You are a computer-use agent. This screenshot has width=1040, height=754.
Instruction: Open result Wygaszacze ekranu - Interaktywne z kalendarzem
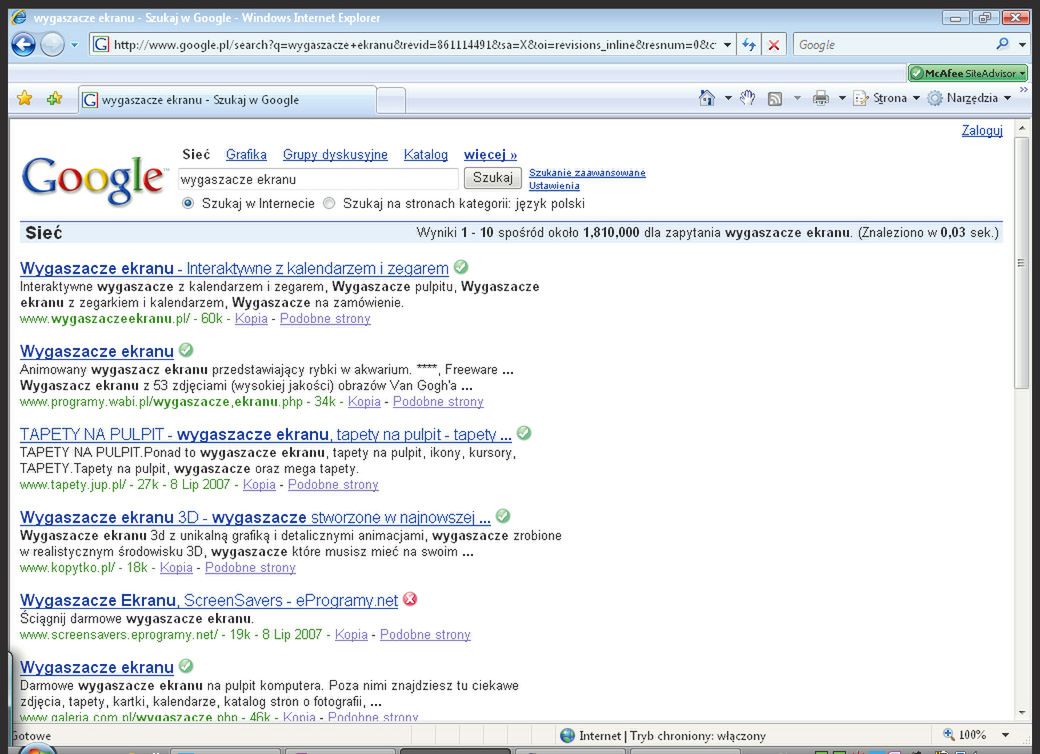tap(234, 268)
